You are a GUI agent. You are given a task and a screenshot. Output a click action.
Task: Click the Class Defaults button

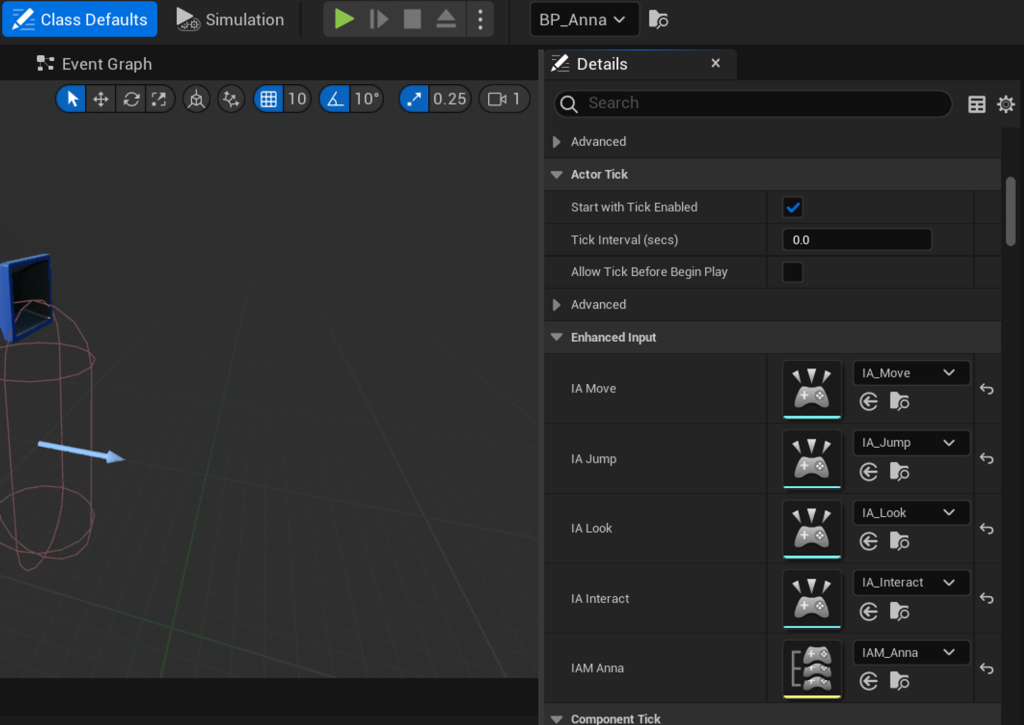(80, 19)
